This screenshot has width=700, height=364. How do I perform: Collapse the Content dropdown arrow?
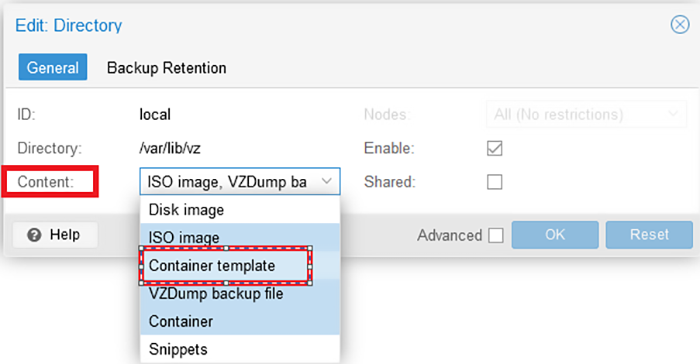coord(327,181)
